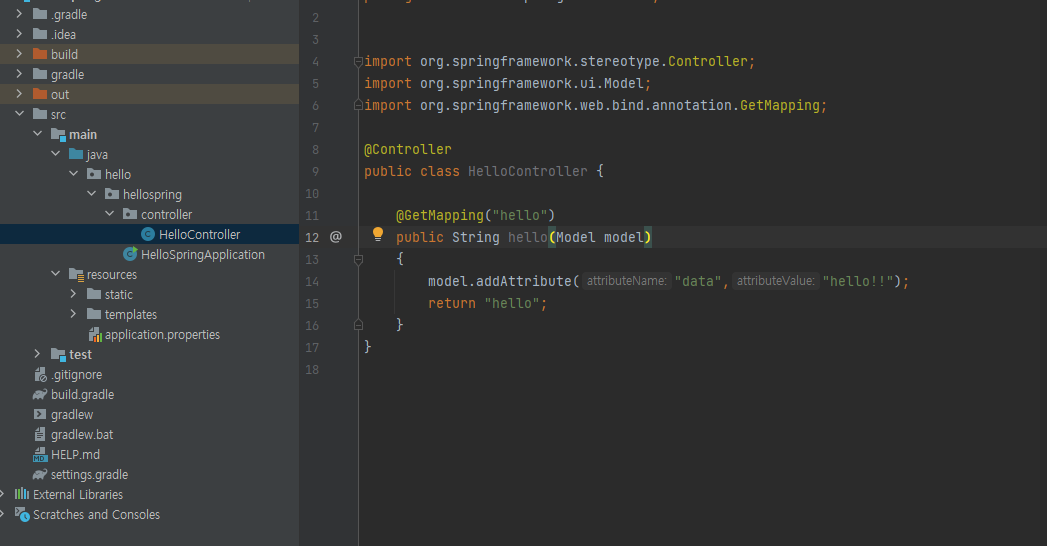Viewport: 1047px width, 546px height.
Task: Select HELP.md file in the tree
Action: (150, 455)
